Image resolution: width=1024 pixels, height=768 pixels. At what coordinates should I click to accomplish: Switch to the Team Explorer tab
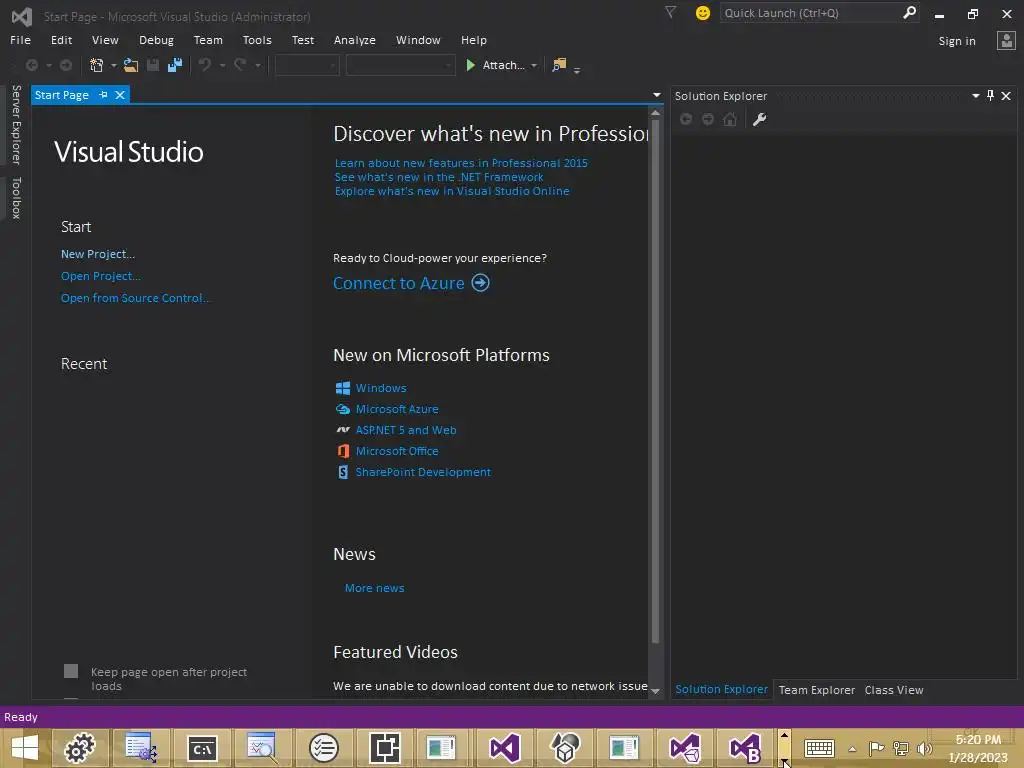(816, 690)
